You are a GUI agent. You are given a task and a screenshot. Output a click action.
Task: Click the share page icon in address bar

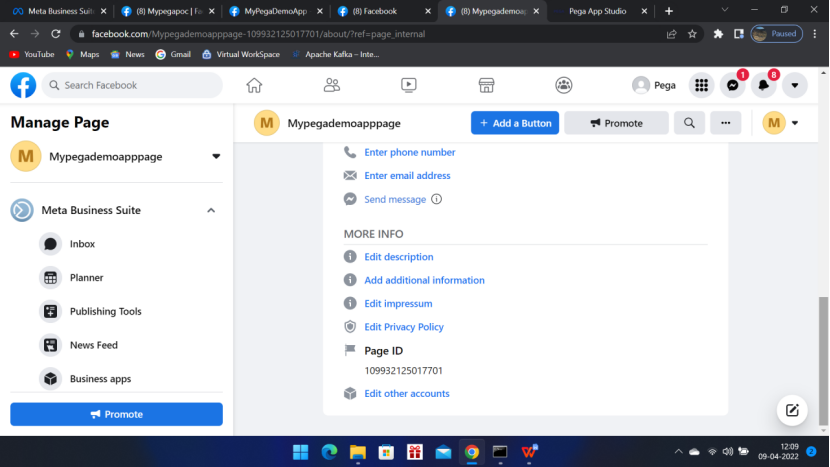pos(671,34)
